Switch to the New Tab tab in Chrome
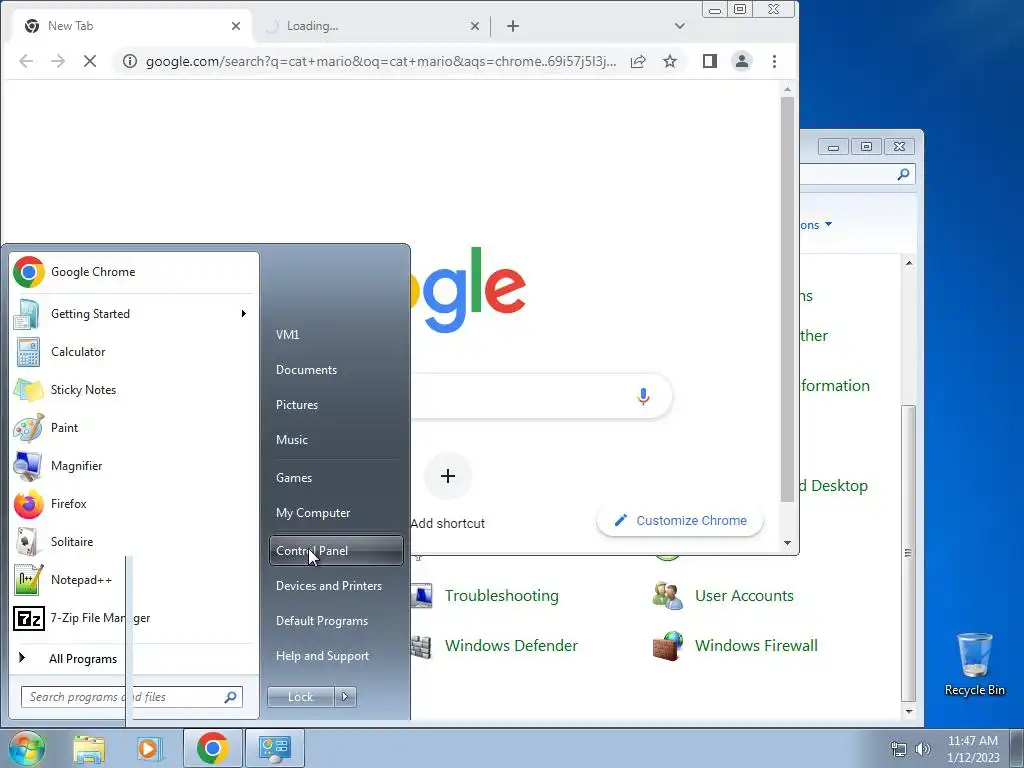 [x=131, y=26]
